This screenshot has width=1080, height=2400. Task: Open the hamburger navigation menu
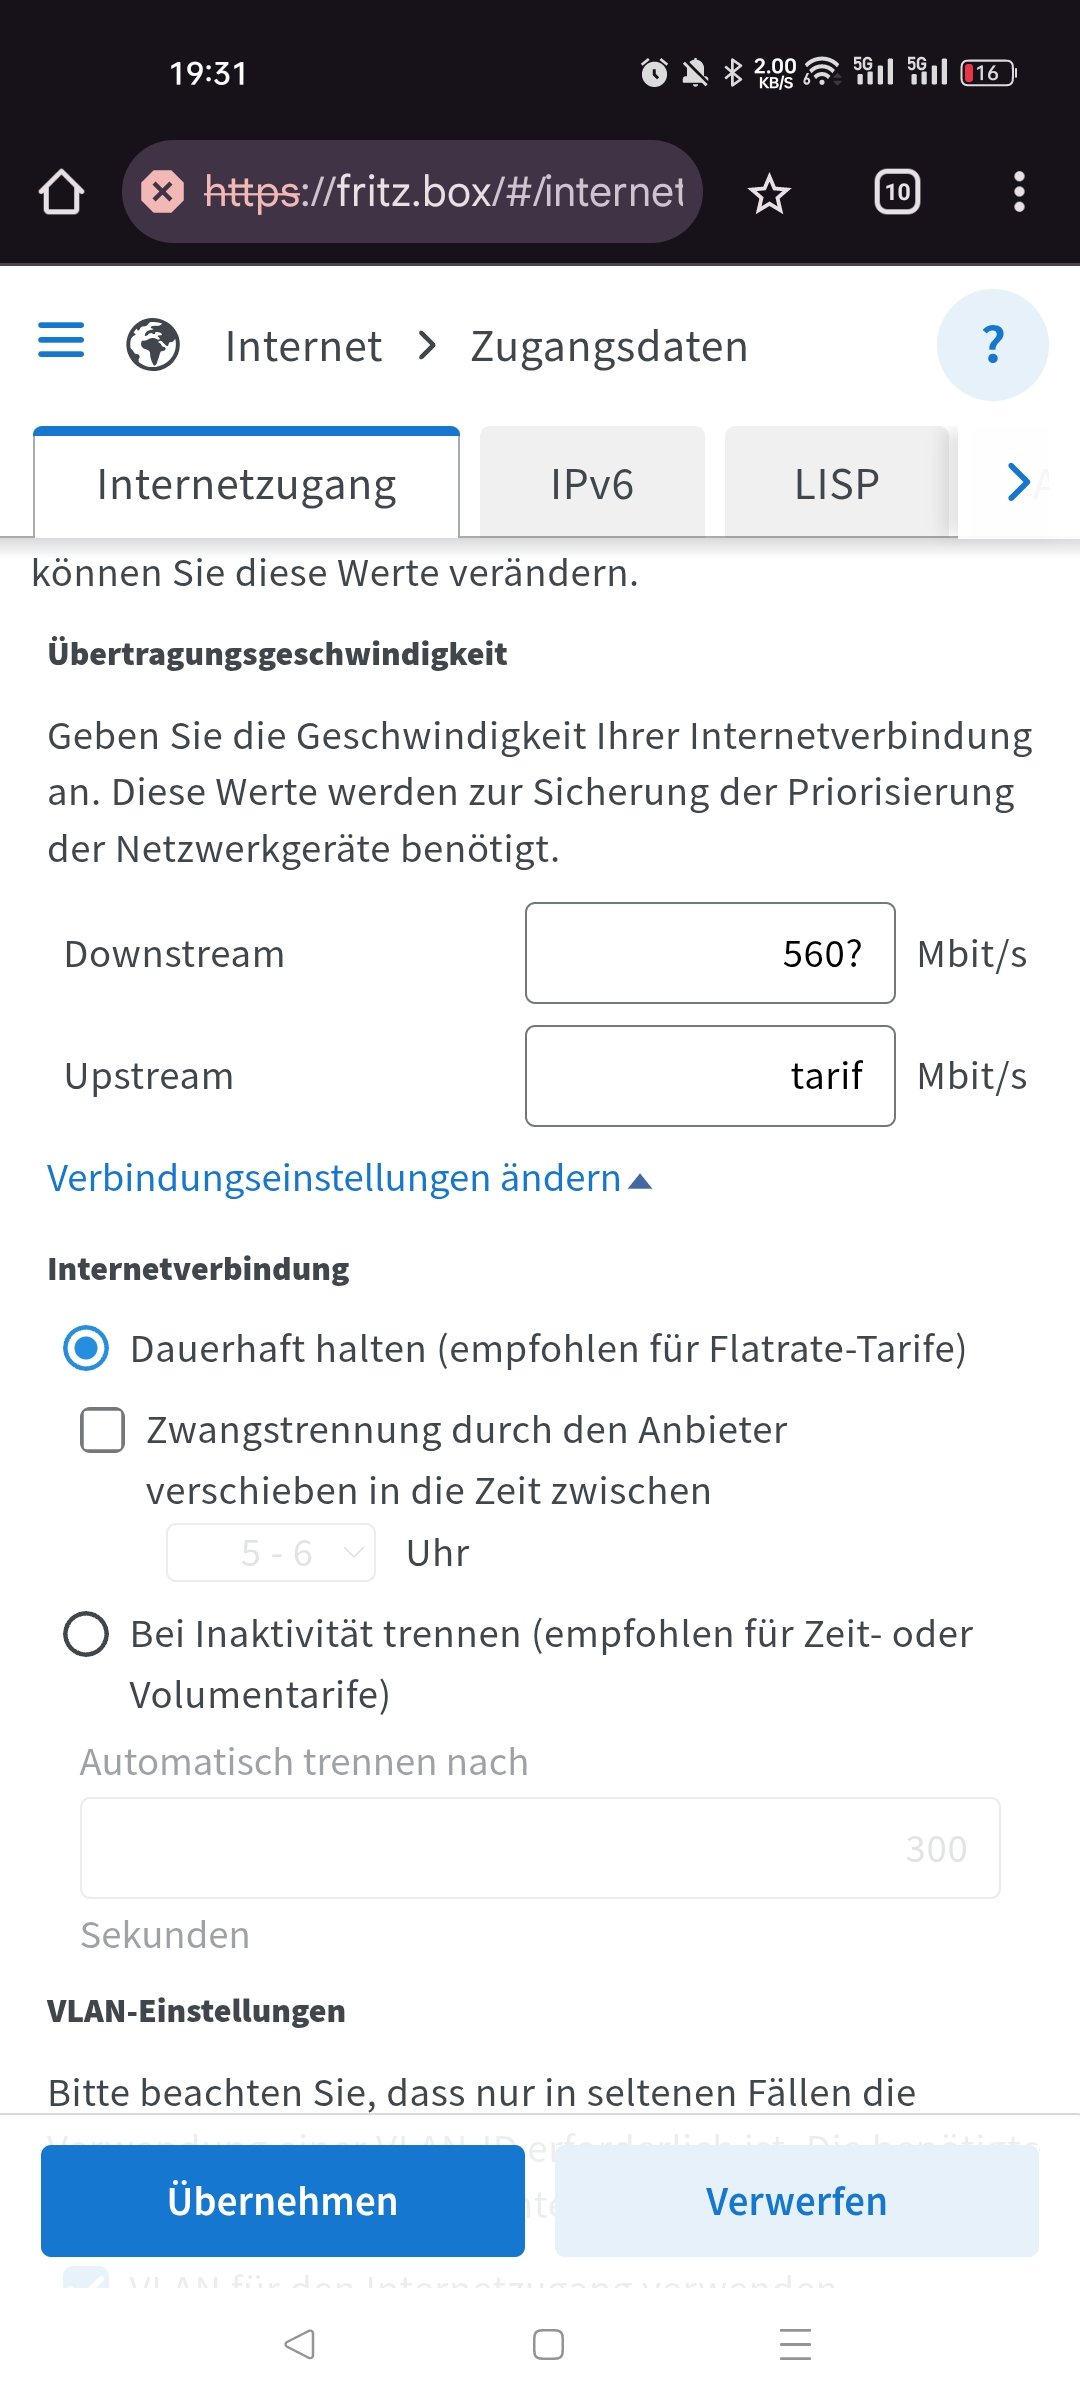click(61, 340)
